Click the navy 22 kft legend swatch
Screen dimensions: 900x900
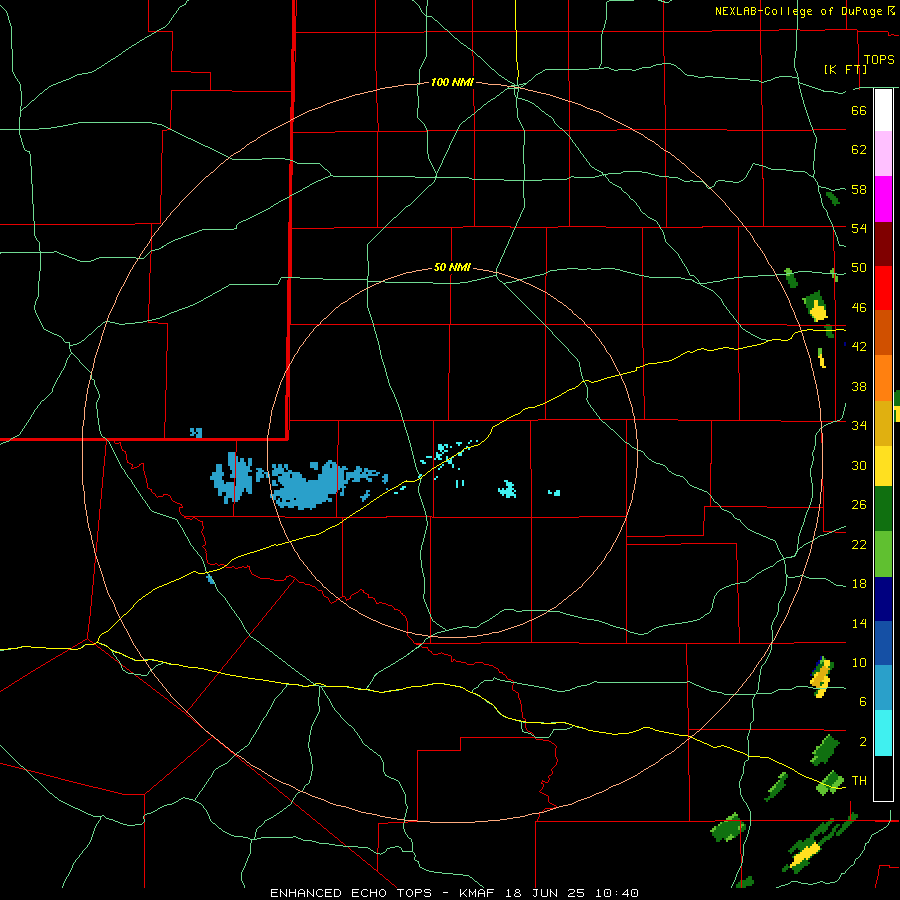pyautogui.click(x=883, y=599)
